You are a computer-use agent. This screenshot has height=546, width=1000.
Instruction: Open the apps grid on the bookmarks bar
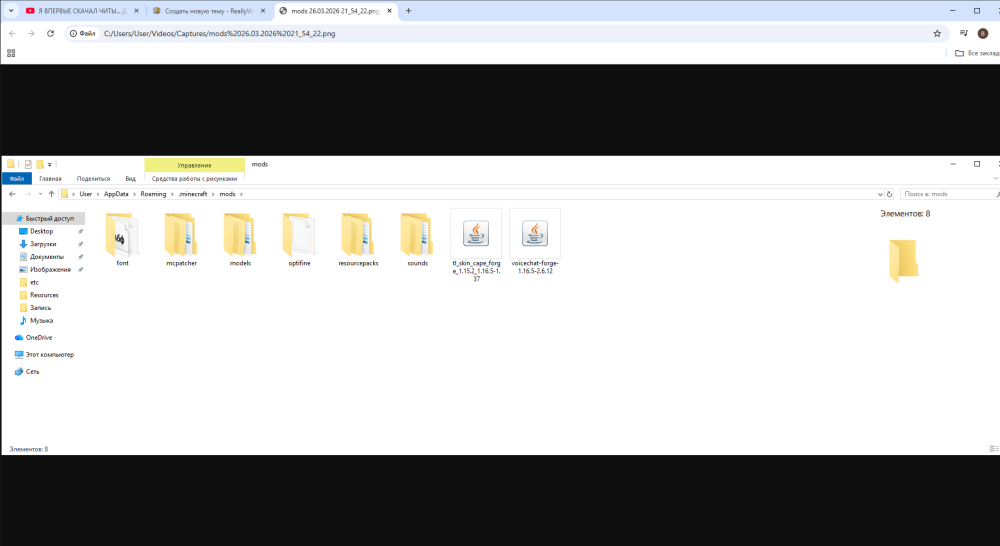[x=11, y=53]
